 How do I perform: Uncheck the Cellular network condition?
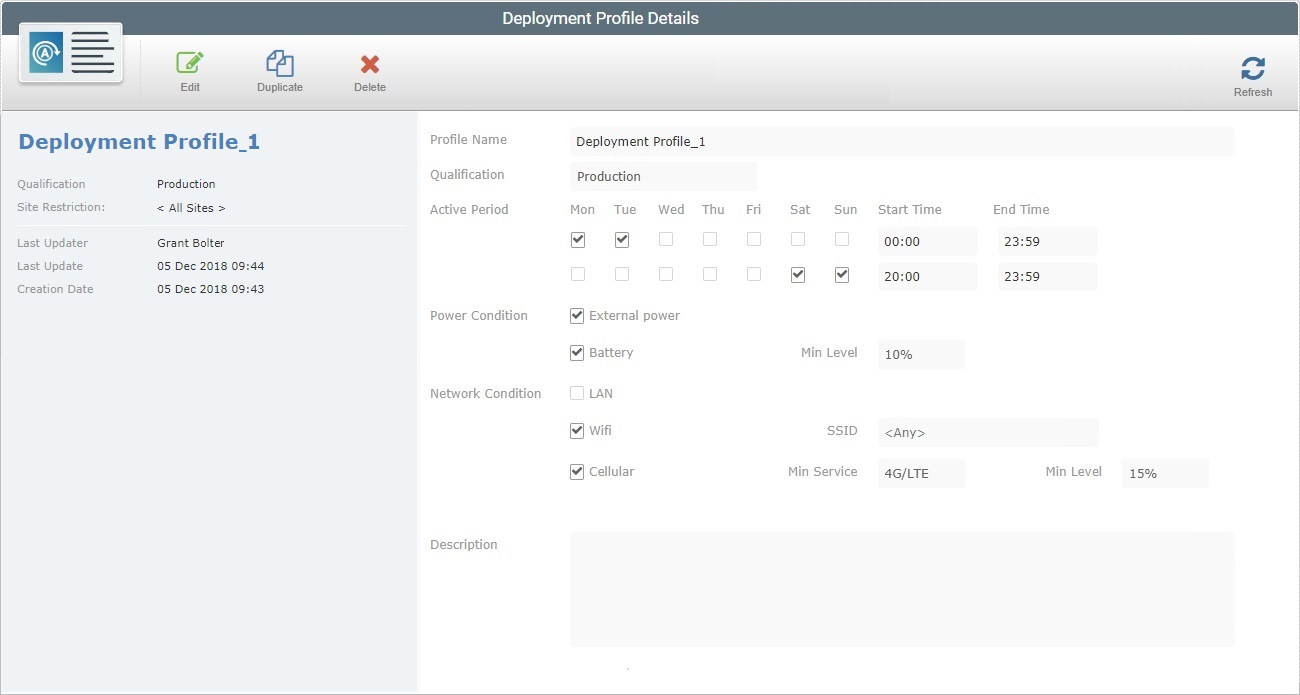pyautogui.click(x=577, y=471)
